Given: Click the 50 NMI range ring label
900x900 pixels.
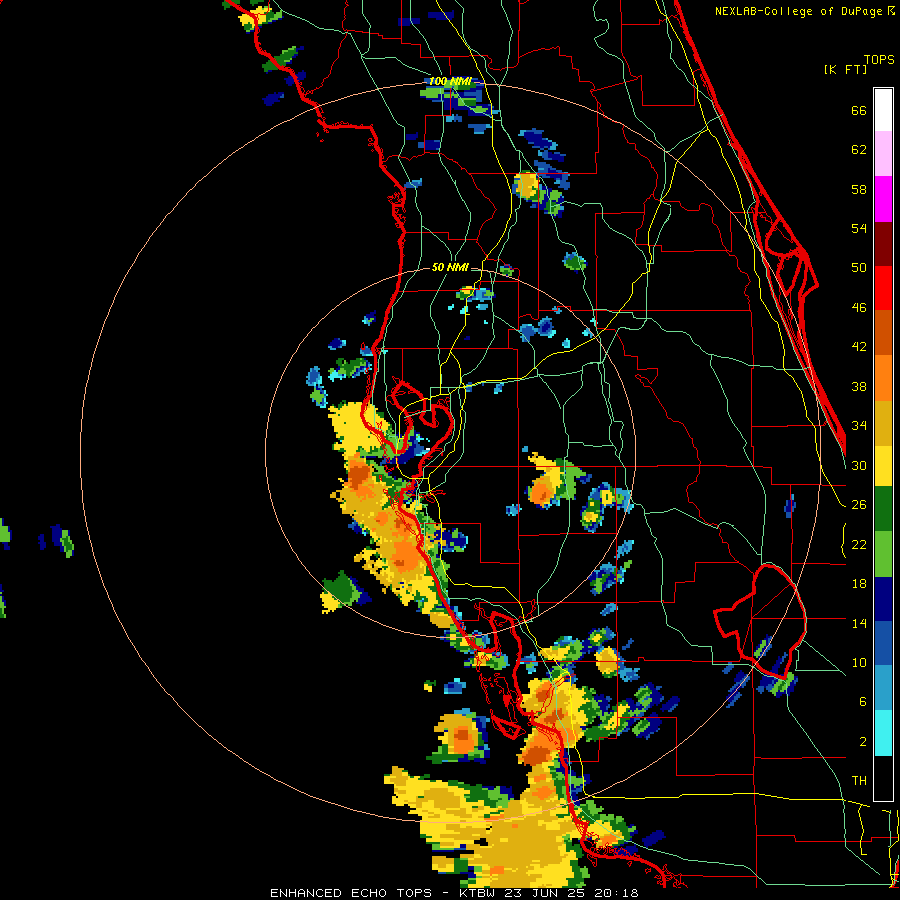Looking at the screenshot, I should [449, 267].
